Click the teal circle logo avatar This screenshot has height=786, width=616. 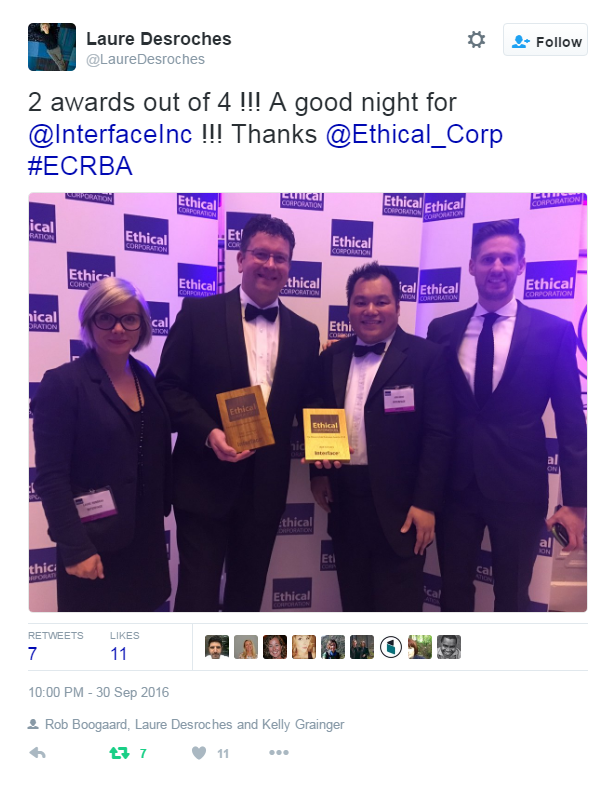[x=391, y=647]
